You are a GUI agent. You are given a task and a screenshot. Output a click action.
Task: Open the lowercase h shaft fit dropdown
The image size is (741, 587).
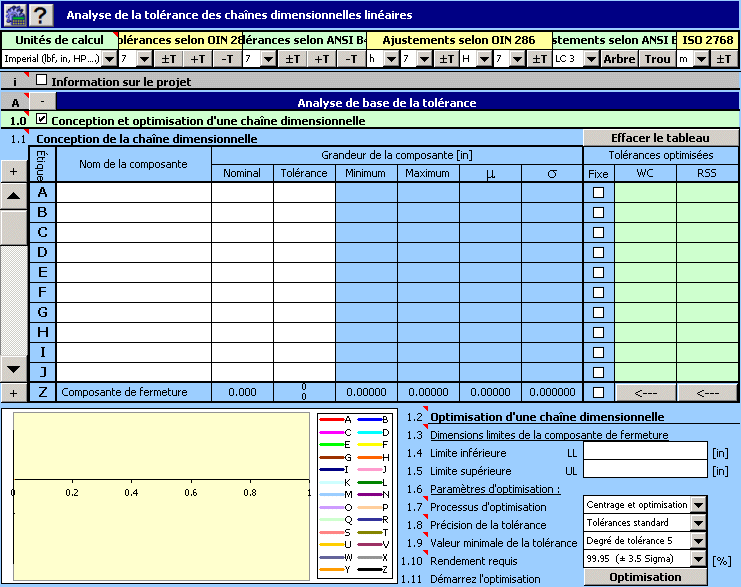tap(391, 59)
